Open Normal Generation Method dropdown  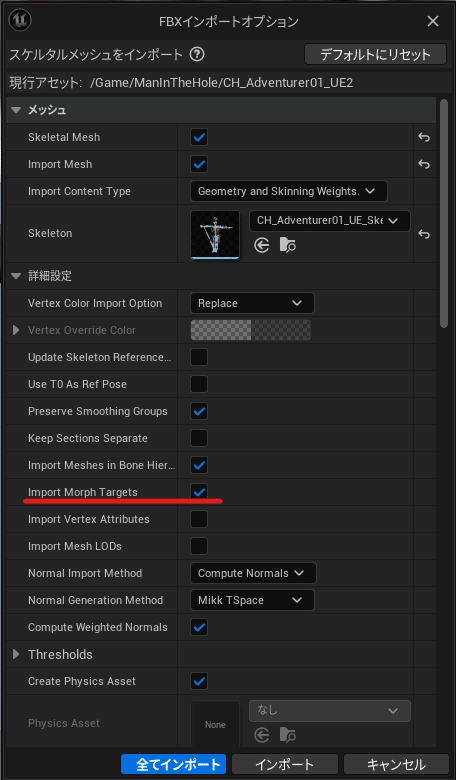[x=252, y=600]
